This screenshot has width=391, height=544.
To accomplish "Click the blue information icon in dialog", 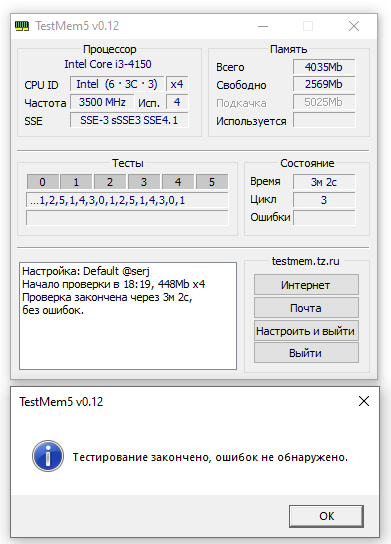I will click(48, 456).
